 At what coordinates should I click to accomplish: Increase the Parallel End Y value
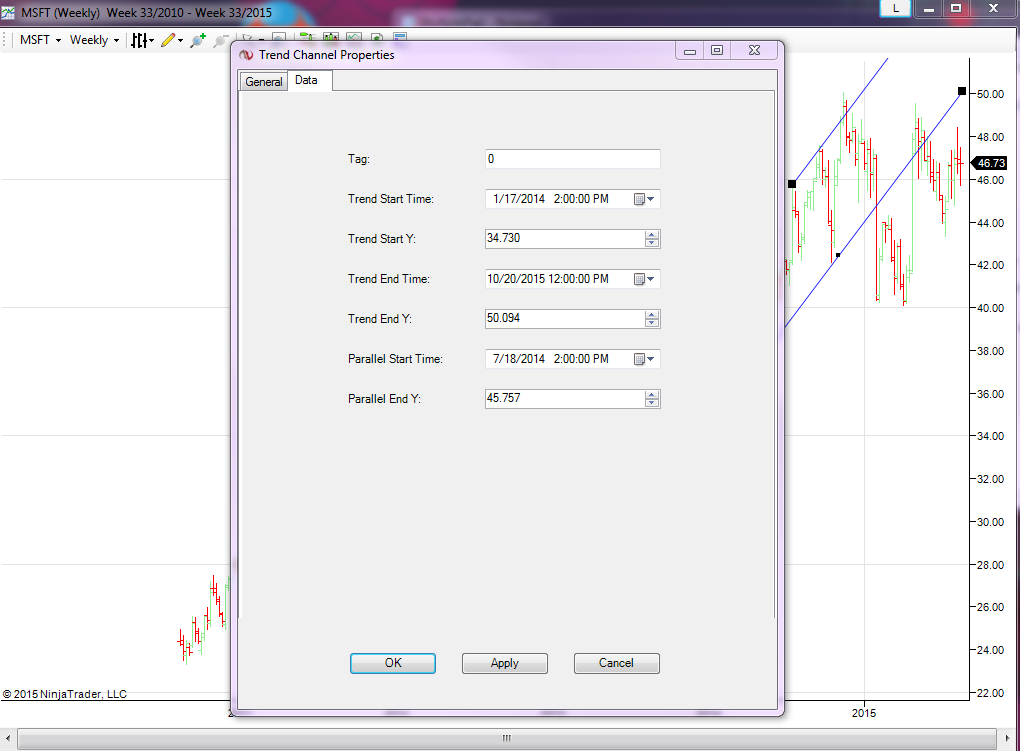[x=652, y=395]
